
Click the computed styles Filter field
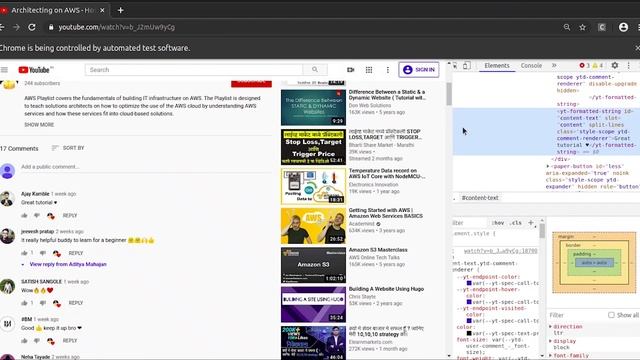click(x=577, y=315)
